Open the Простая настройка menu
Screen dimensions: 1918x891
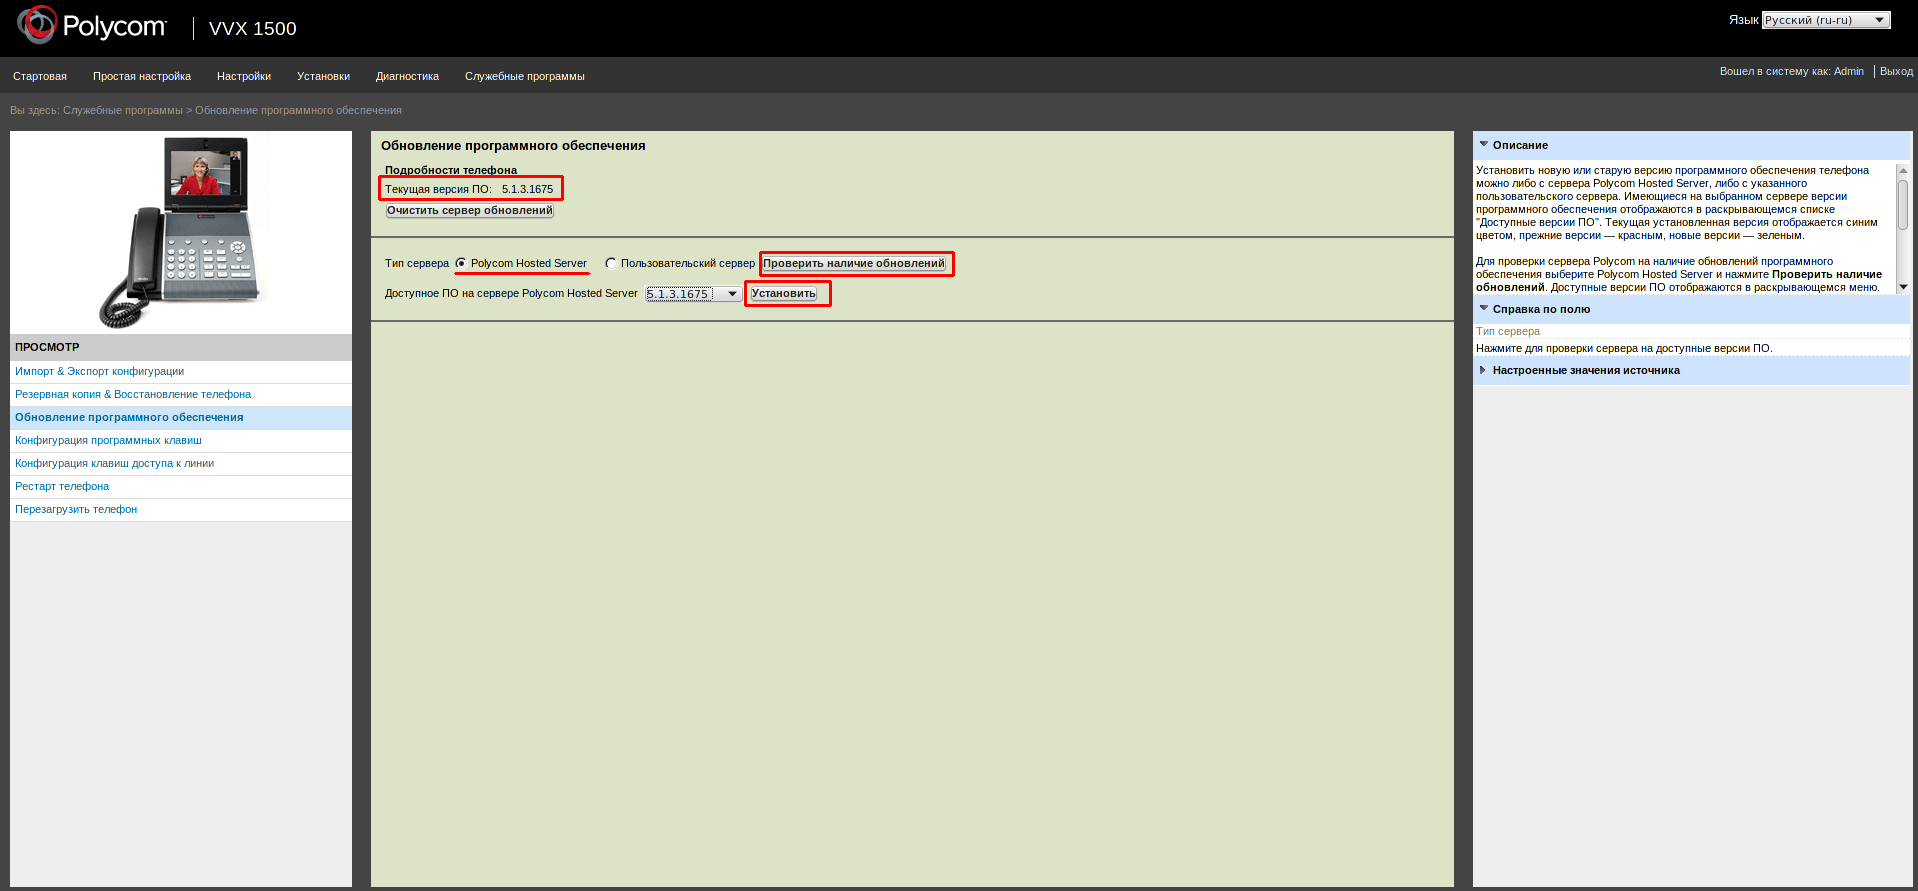142,76
